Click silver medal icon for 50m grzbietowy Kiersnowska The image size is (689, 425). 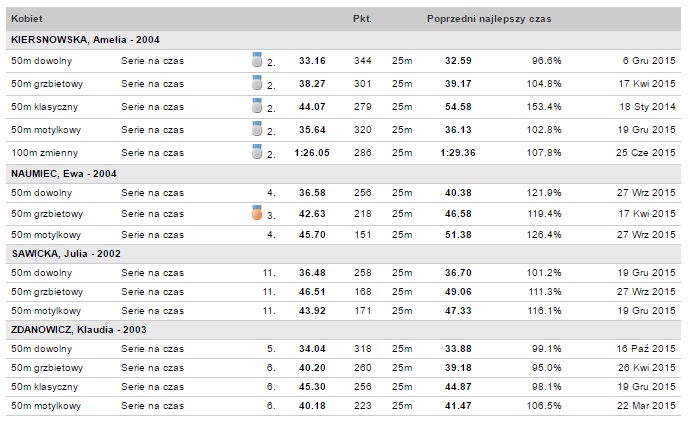(x=257, y=84)
